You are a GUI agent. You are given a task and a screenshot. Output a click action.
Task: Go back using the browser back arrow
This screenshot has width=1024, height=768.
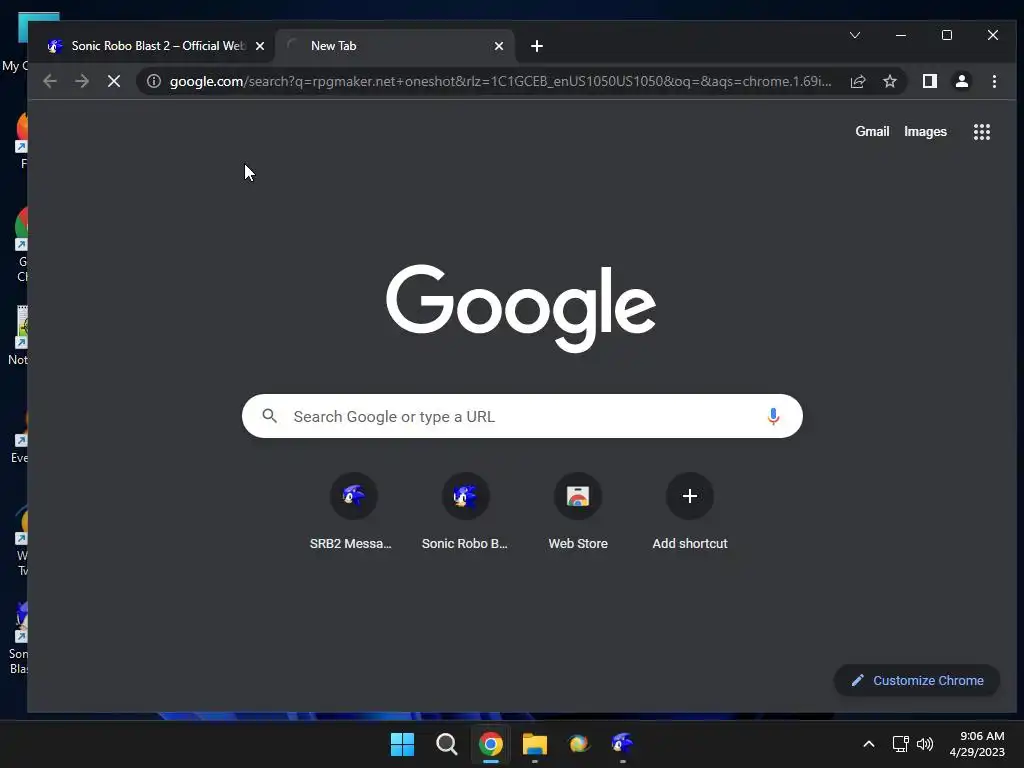click(50, 81)
